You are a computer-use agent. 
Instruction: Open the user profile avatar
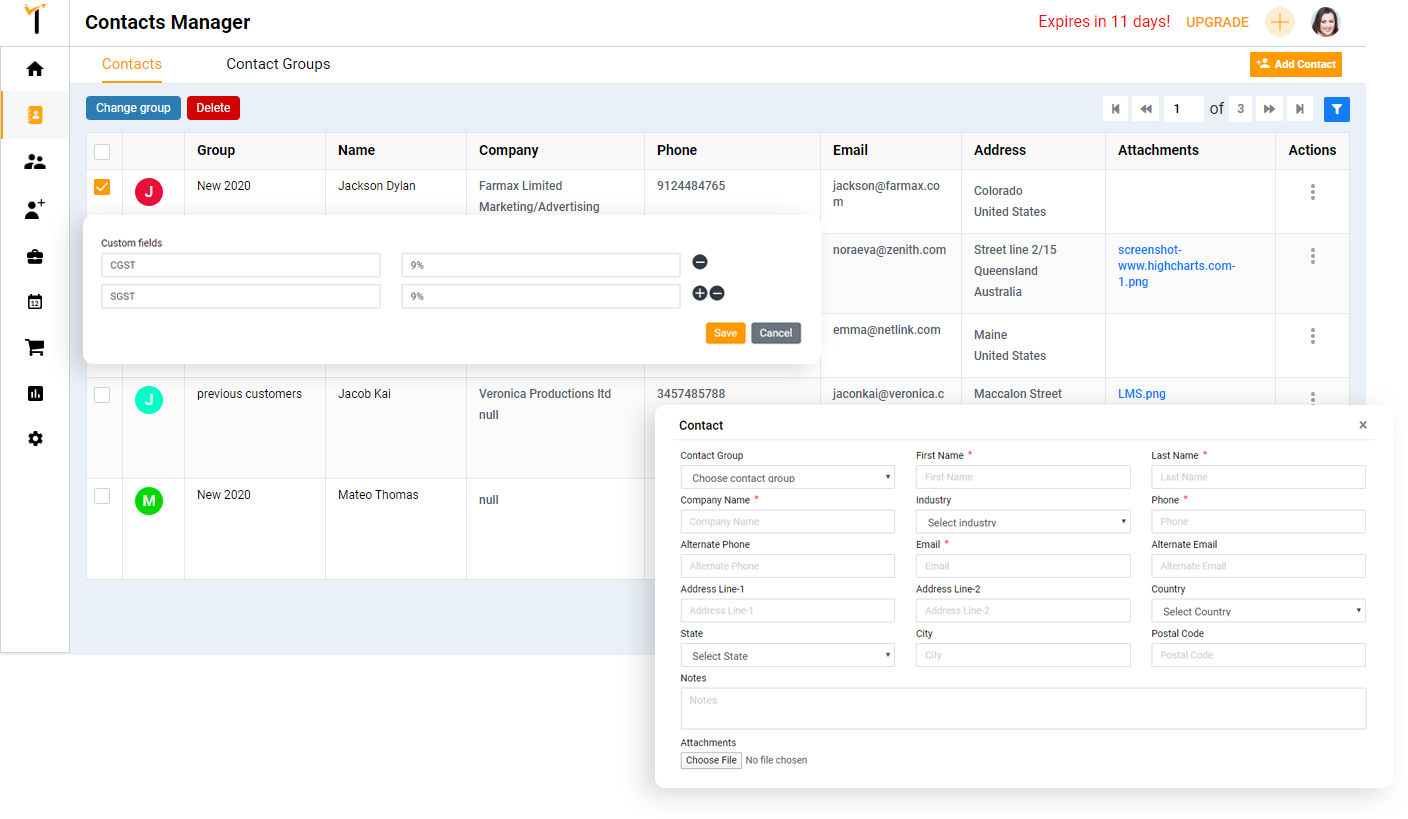tap(1325, 22)
